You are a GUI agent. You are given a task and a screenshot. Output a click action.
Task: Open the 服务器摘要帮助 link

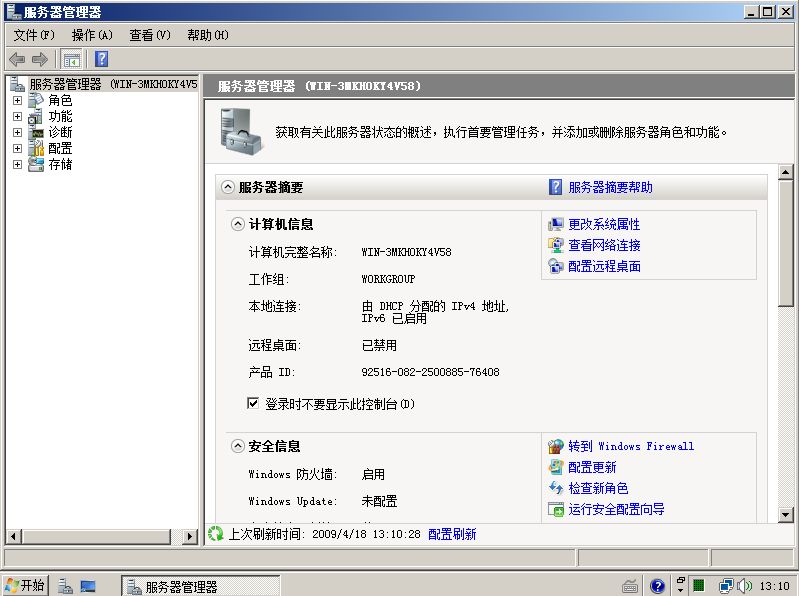[x=610, y=187]
